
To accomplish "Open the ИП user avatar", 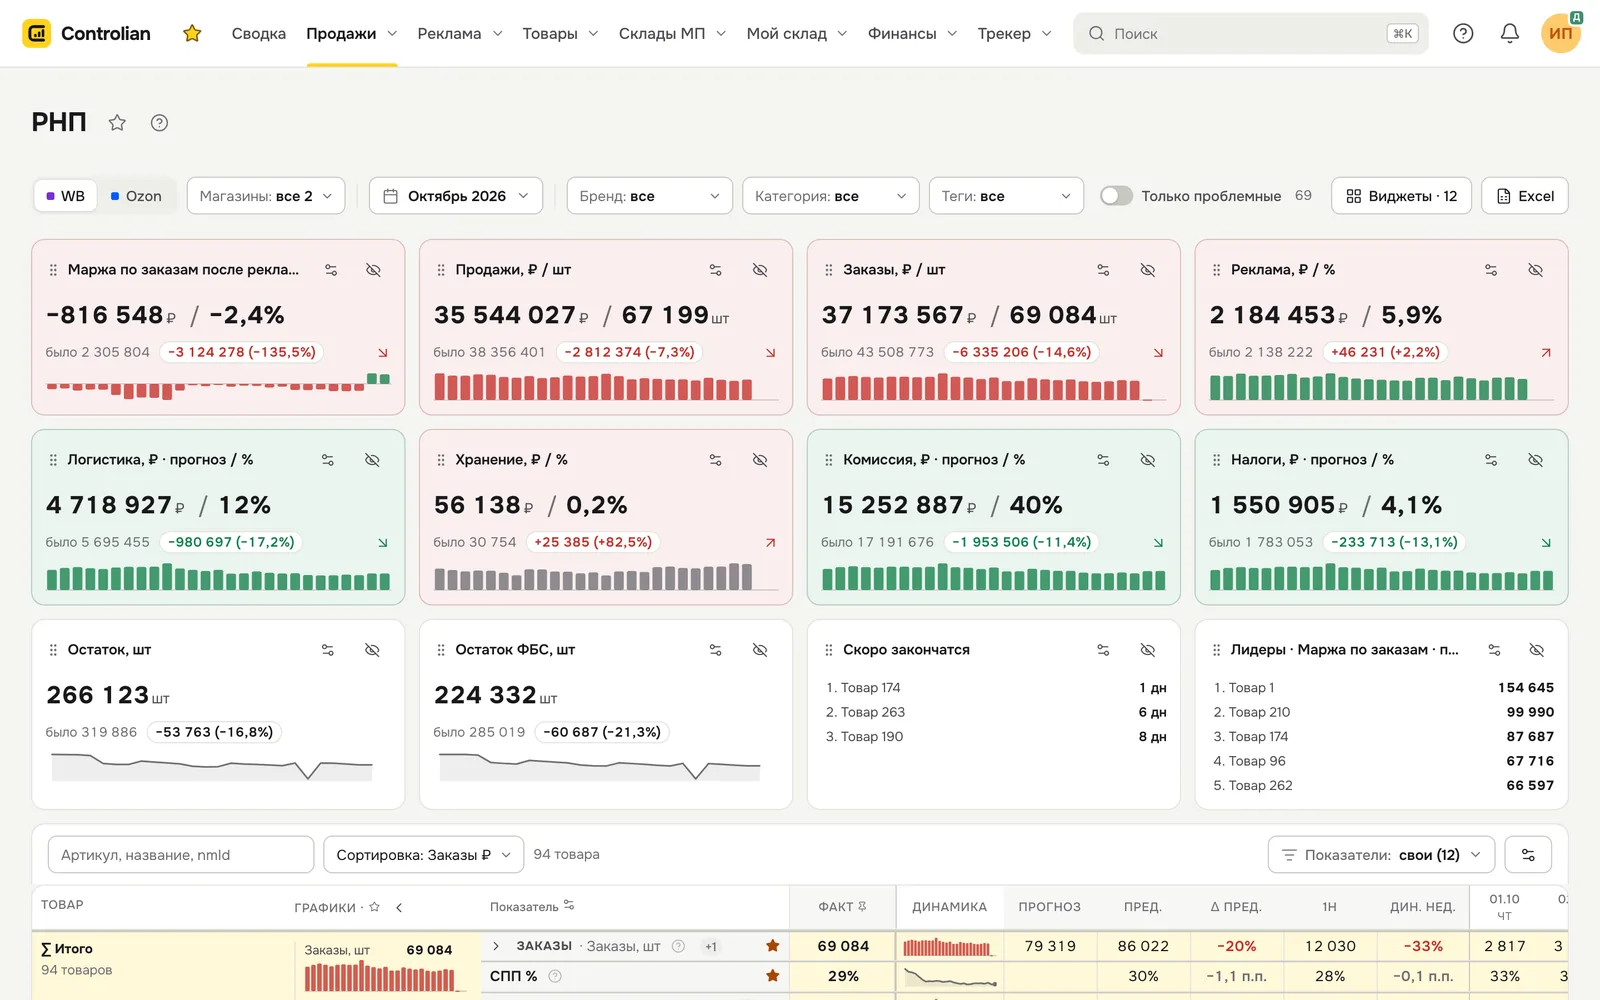I will 1561,33.
